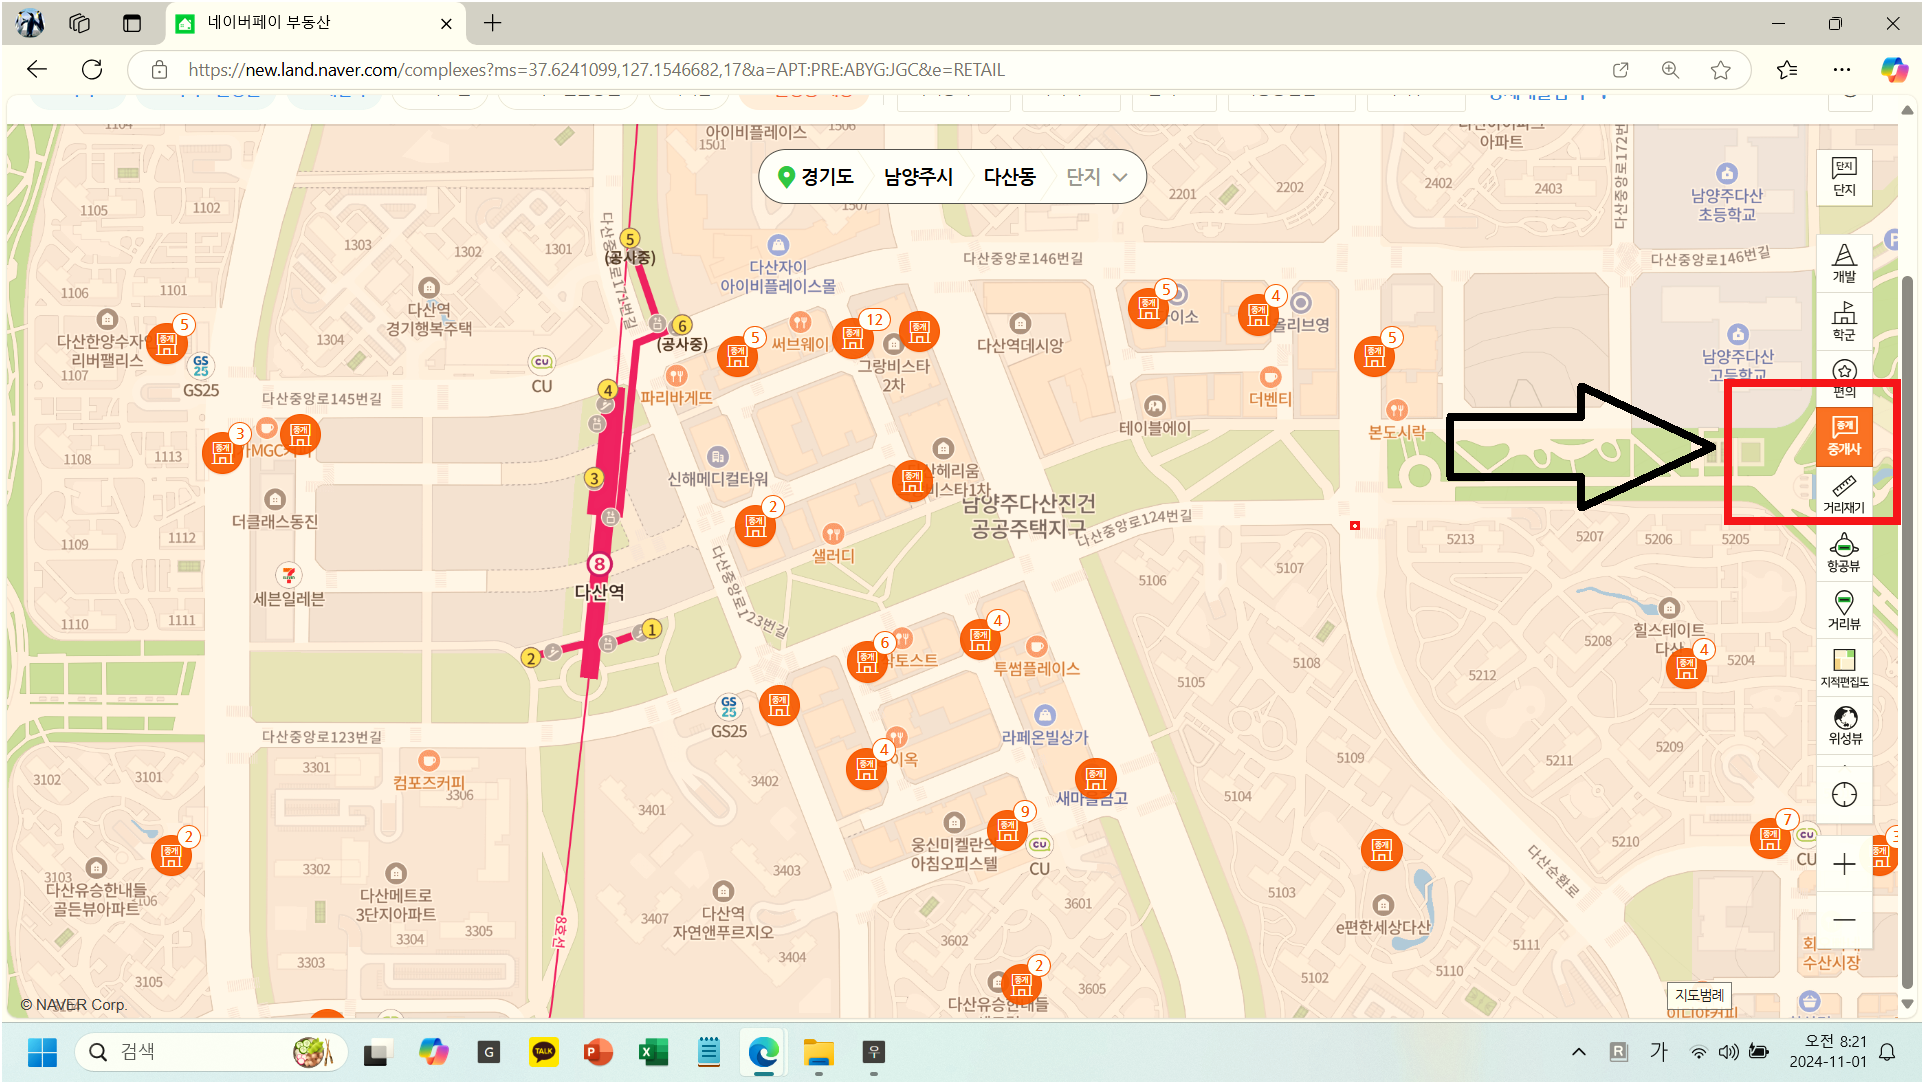Select 경기도 in location breadcrumb
Screen dimensions: 1924x1084
coord(827,177)
